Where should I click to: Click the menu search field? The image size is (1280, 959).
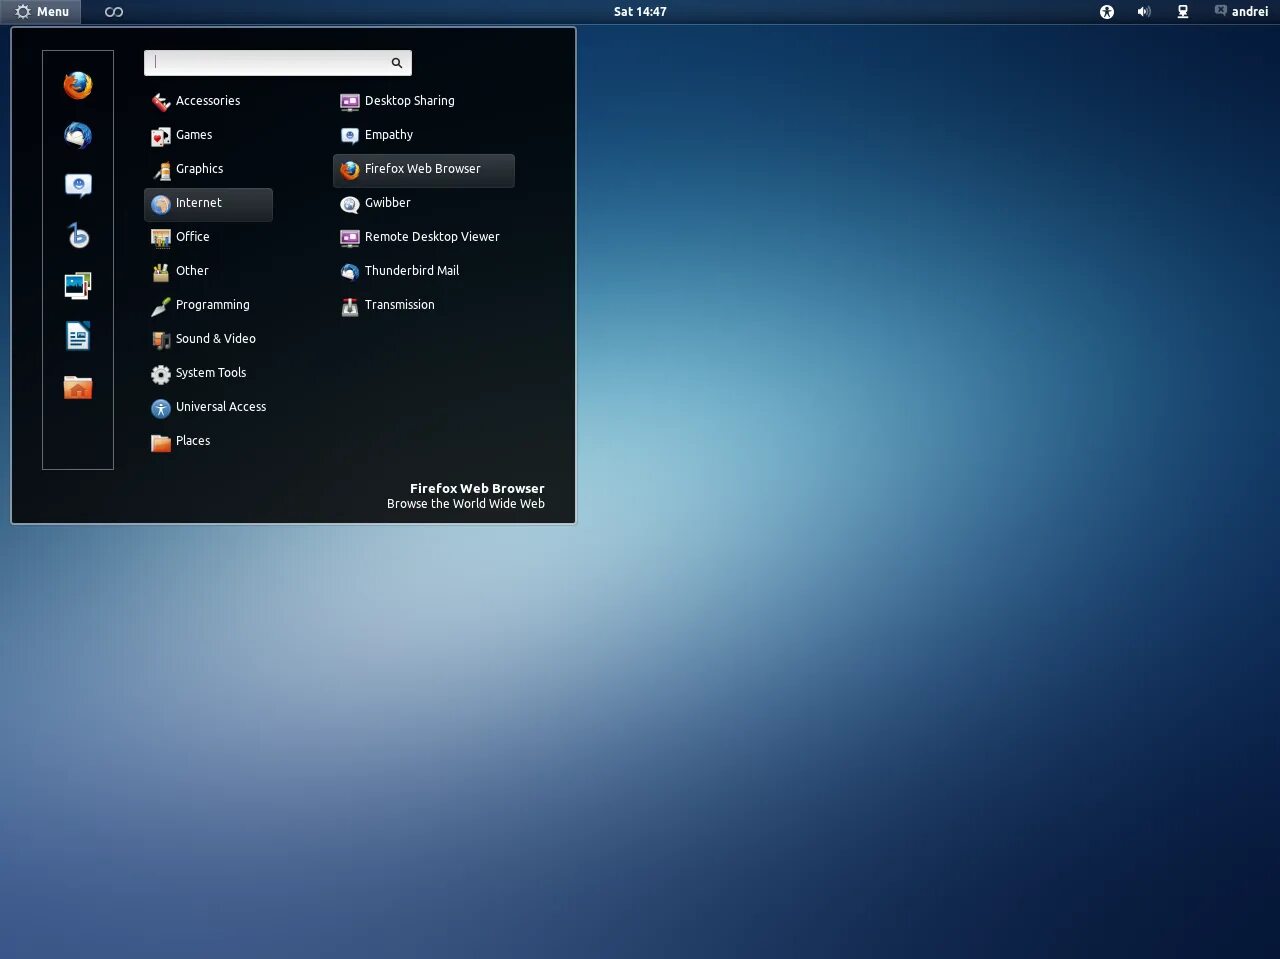point(278,63)
